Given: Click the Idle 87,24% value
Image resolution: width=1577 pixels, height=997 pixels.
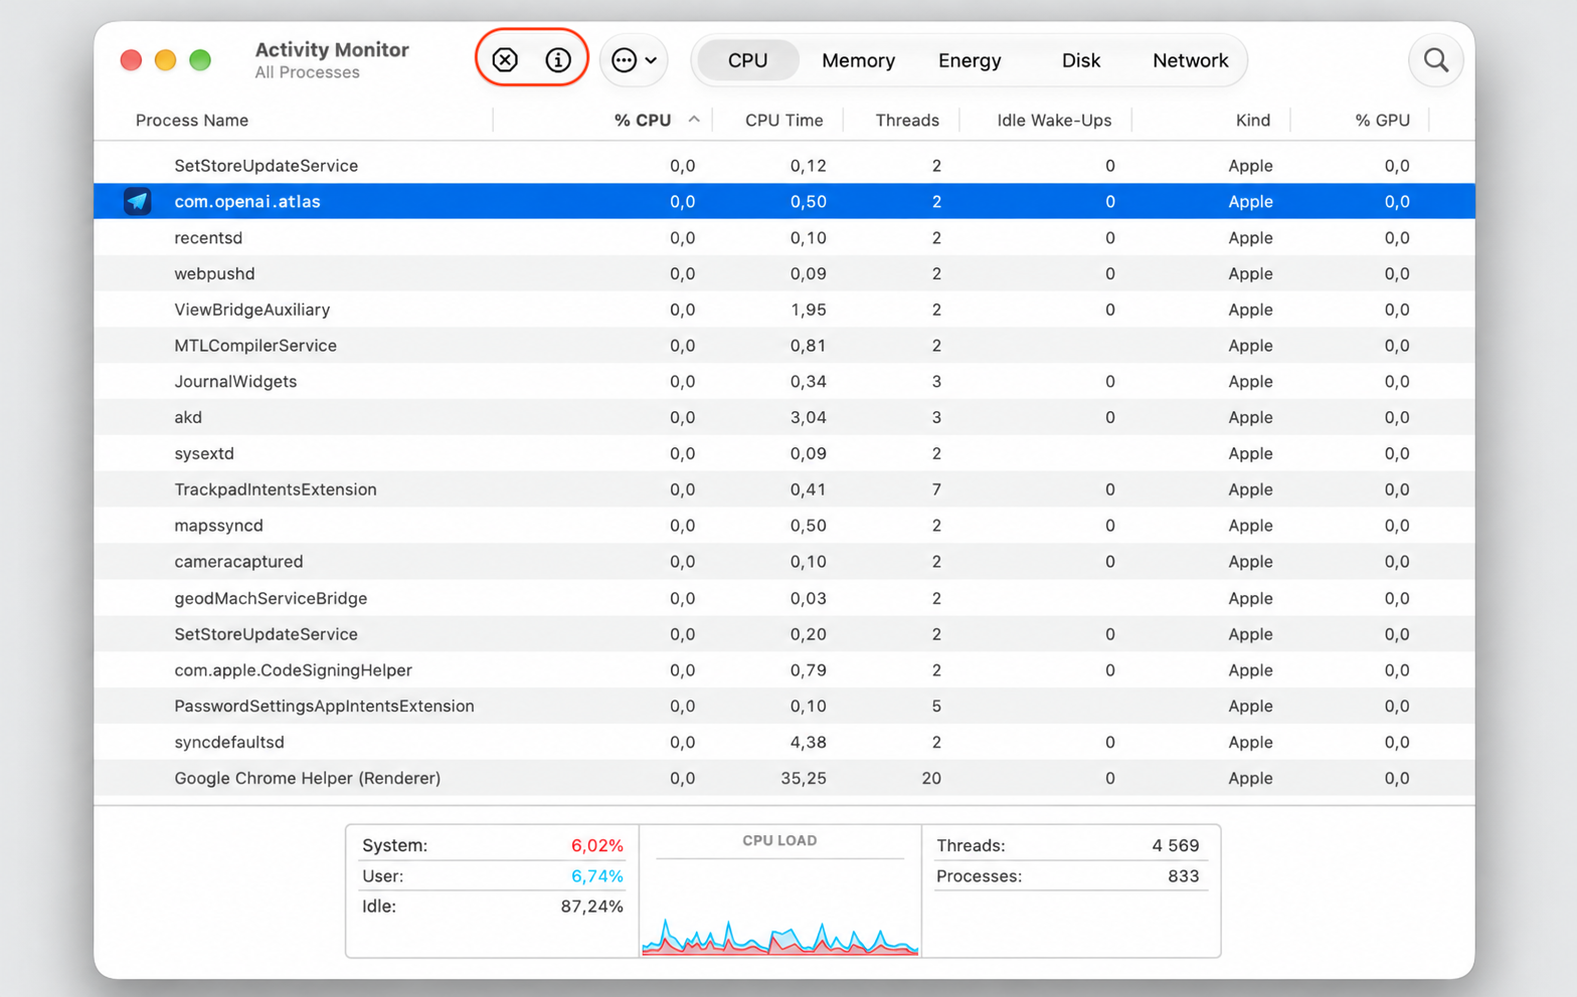Looking at the screenshot, I should [592, 906].
